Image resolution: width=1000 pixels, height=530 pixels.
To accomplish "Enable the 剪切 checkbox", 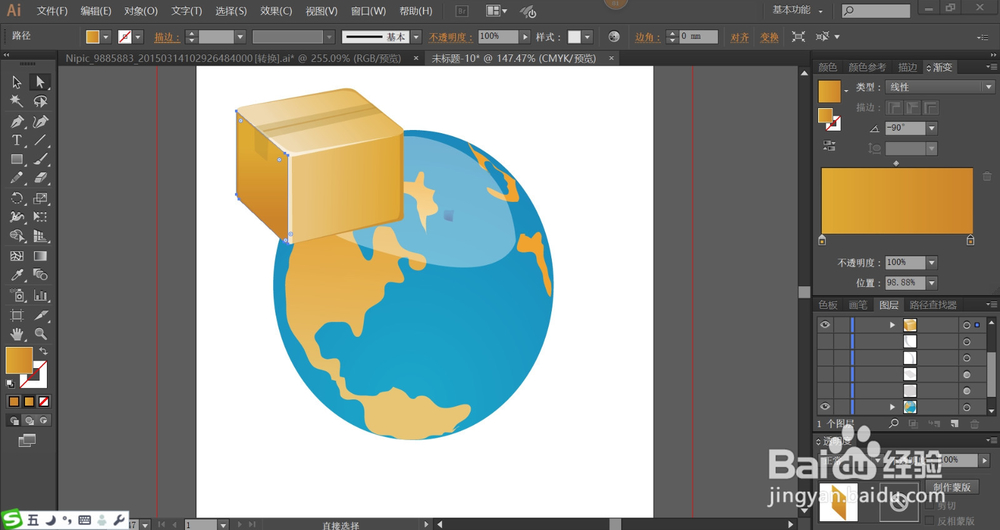I will 929,506.
